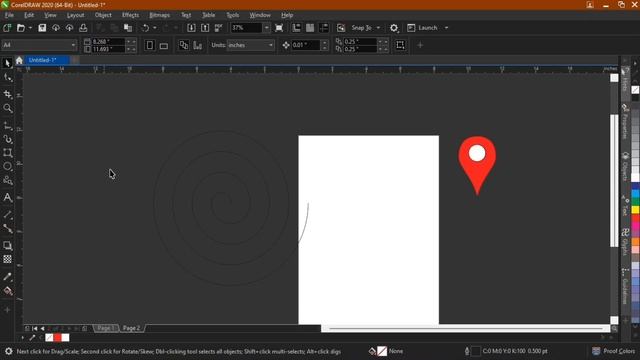Expand the Launch dropdown arrow
Image resolution: width=640 pixels, height=360 pixels.
click(447, 28)
